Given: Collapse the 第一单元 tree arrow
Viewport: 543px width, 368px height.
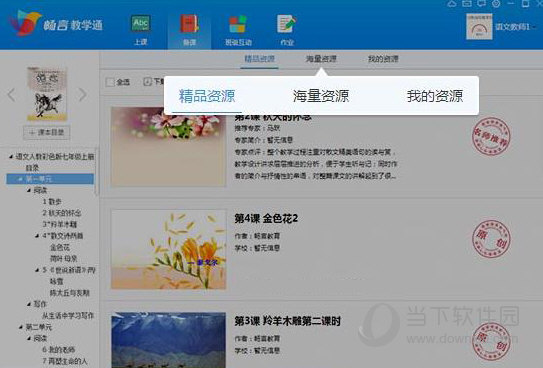Looking at the screenshot, I should pos(20,179).
